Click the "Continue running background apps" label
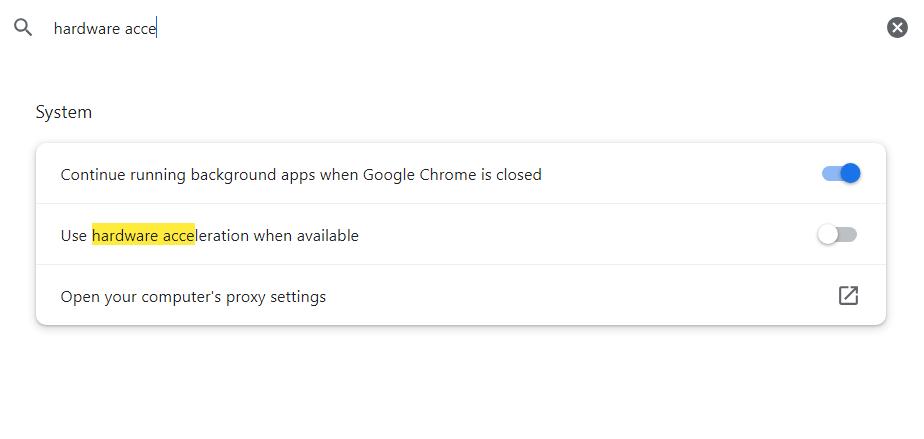The image size is (924, 439). click(x=190, y=175)
